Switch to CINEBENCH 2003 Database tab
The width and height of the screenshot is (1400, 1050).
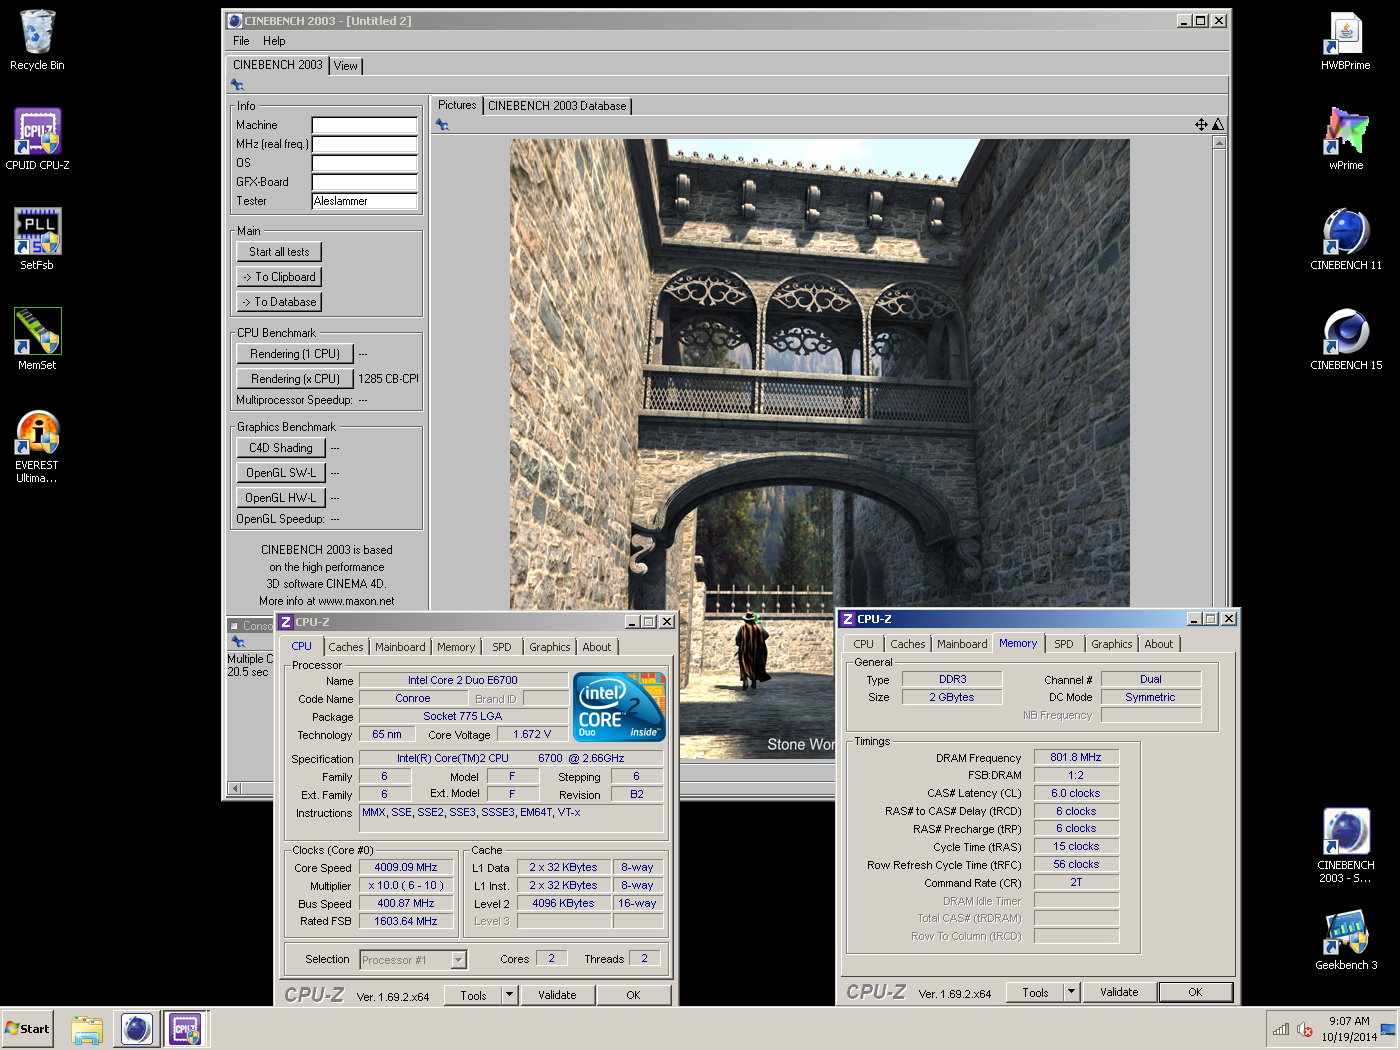pyautogui.click(x=557, y=106)
